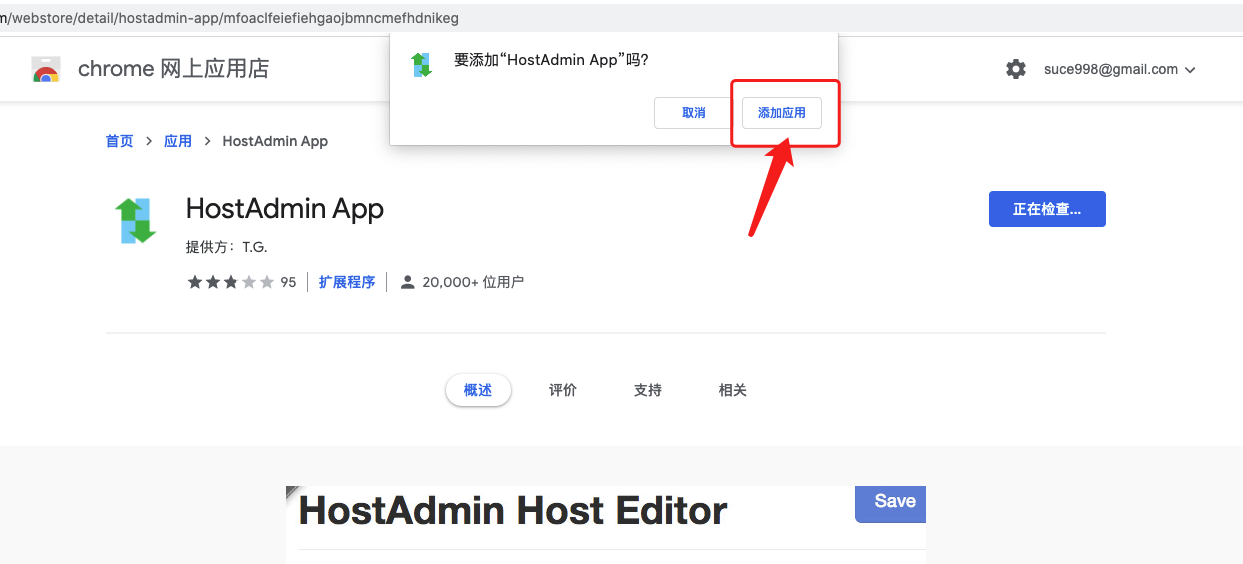Click the 提供方: T.G. text
Screen dimensions: 1243x564
[x=227, y=247]
